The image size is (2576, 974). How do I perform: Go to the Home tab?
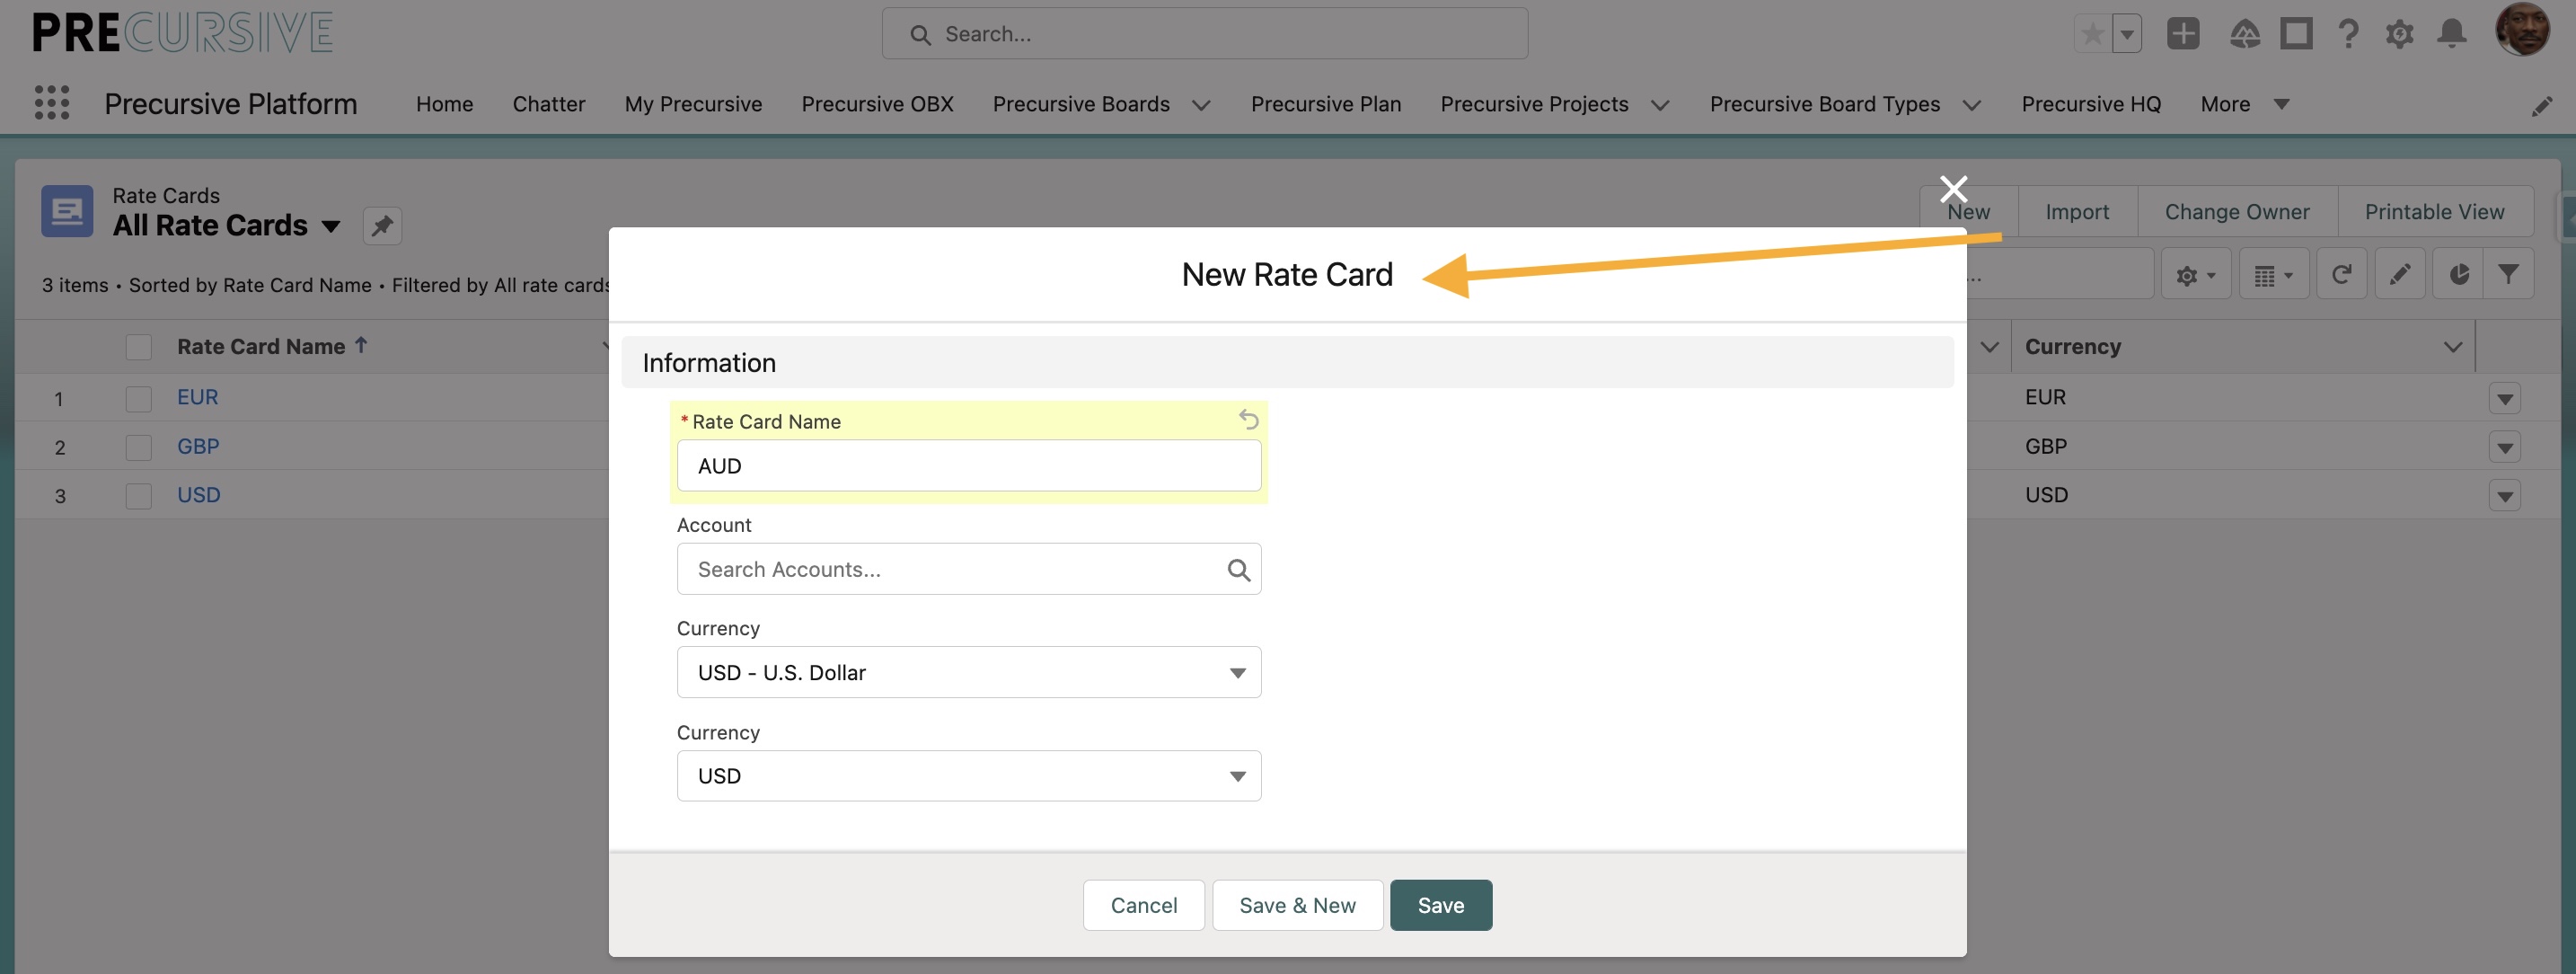(x=445, y=104)
